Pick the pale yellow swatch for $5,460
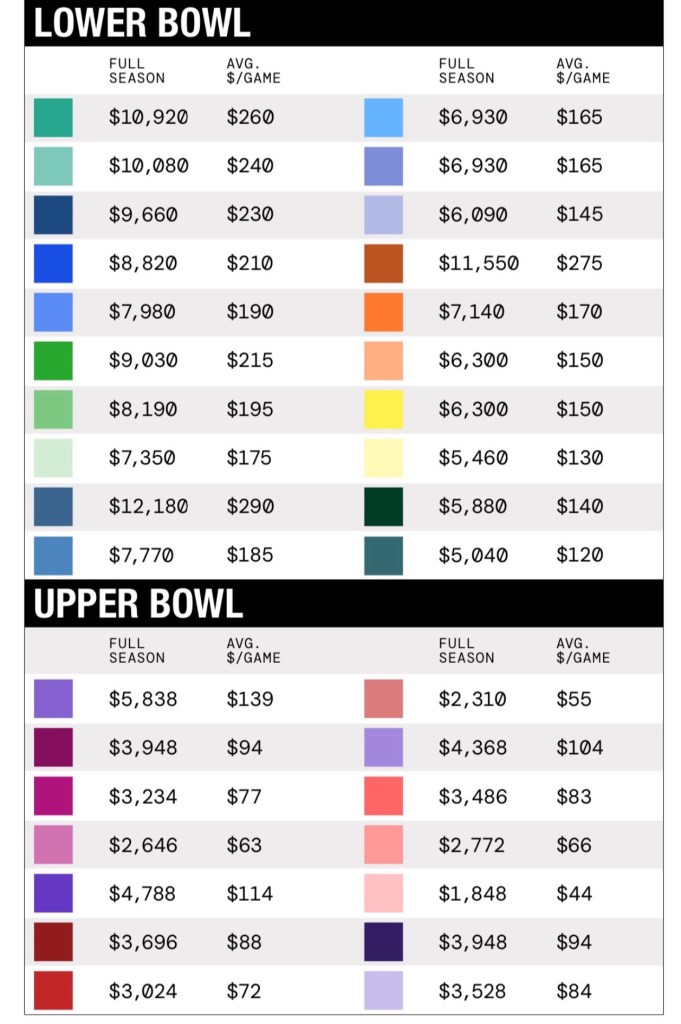 (383, 457)
